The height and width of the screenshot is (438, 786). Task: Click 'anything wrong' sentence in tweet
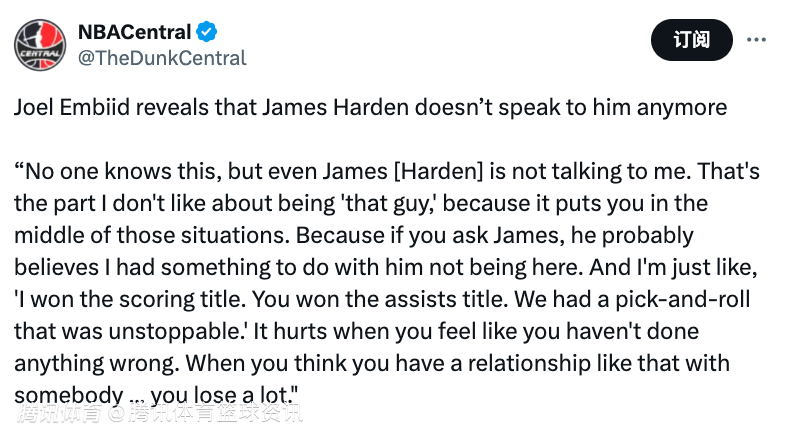pos(96,363)
